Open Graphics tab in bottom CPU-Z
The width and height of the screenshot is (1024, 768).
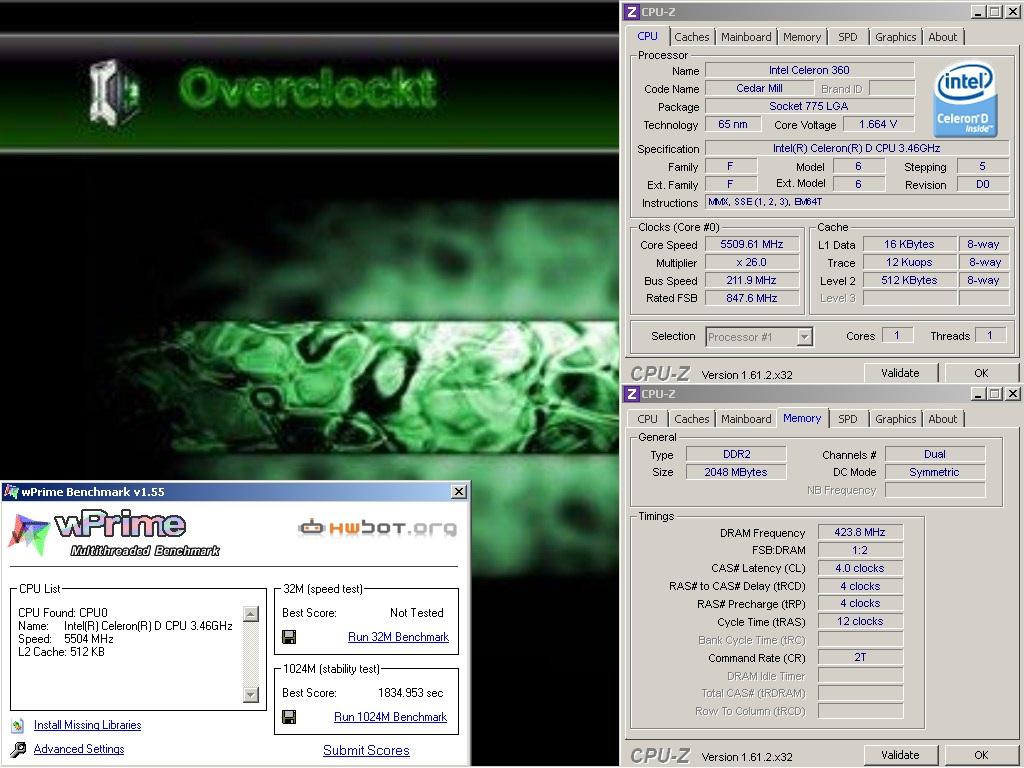(895, 419)
